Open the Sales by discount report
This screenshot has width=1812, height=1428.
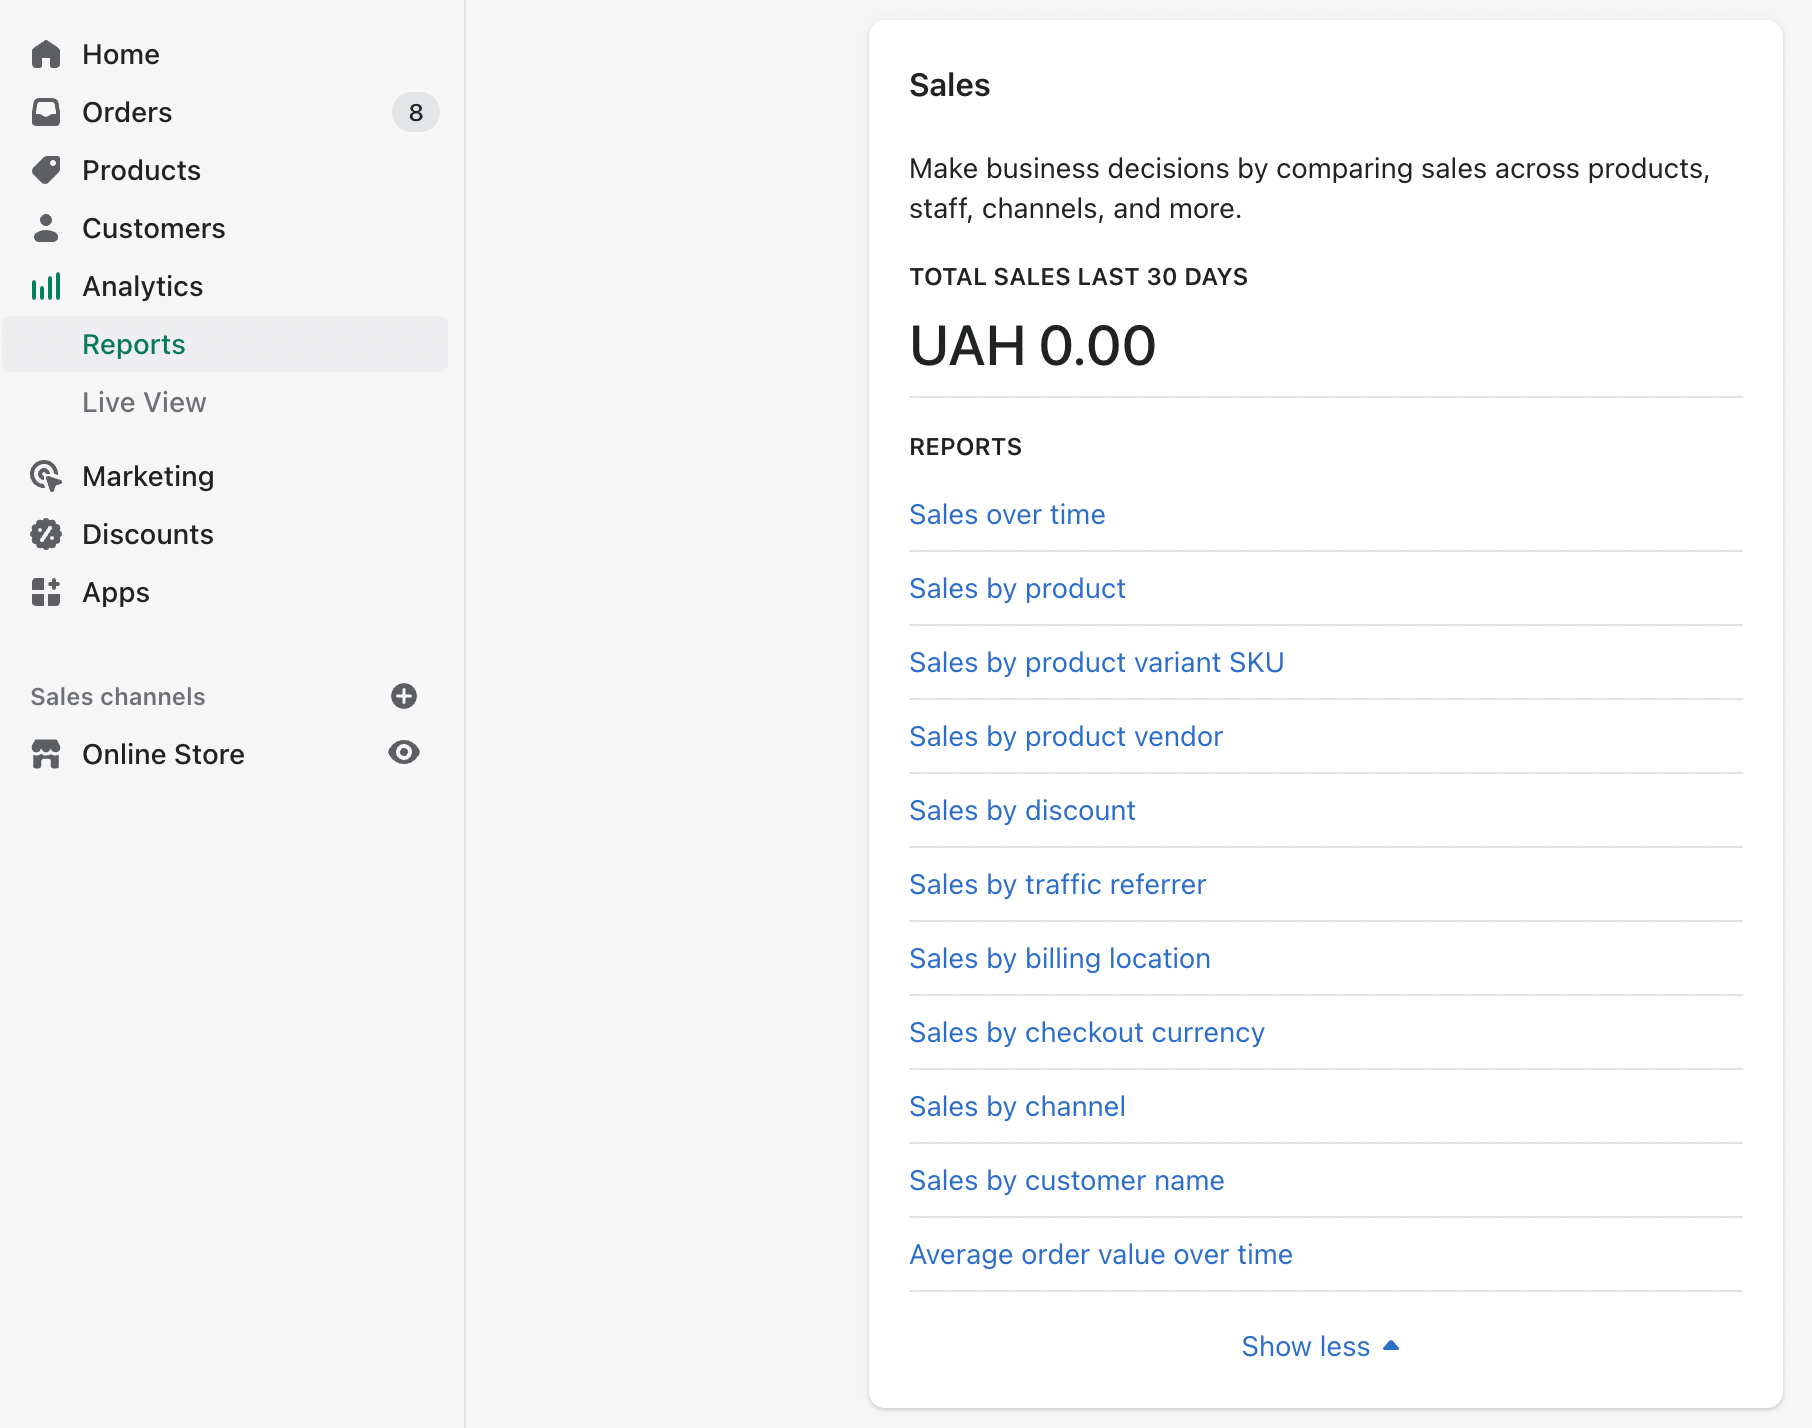click(1022, 810)
